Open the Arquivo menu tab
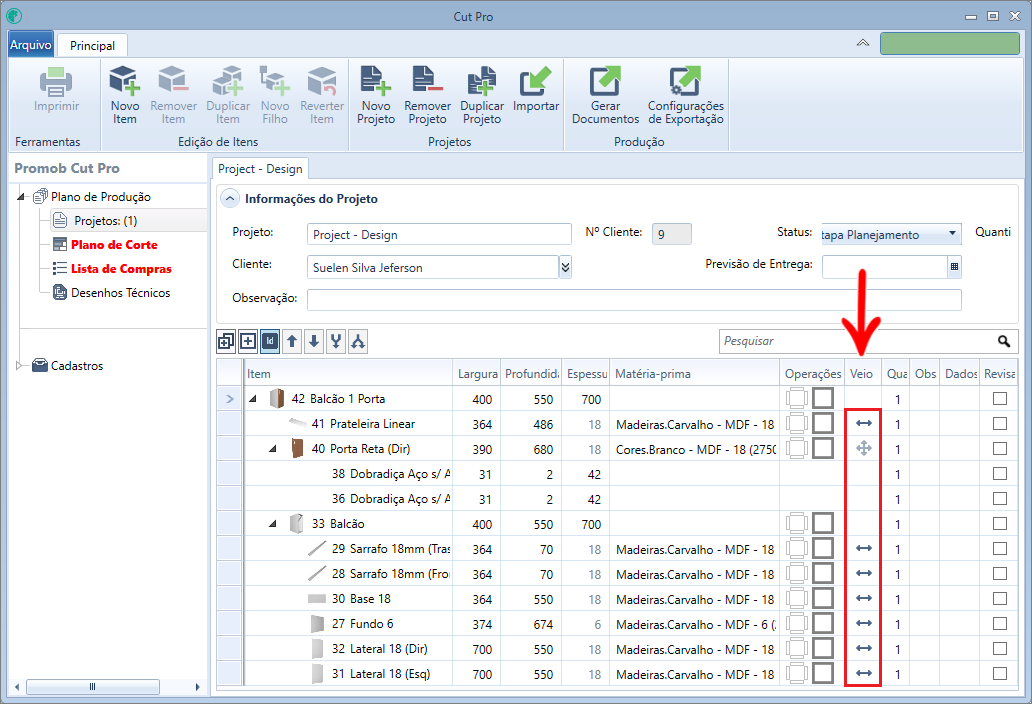Viewport: 1032px width, 704px height. point(30,45)
